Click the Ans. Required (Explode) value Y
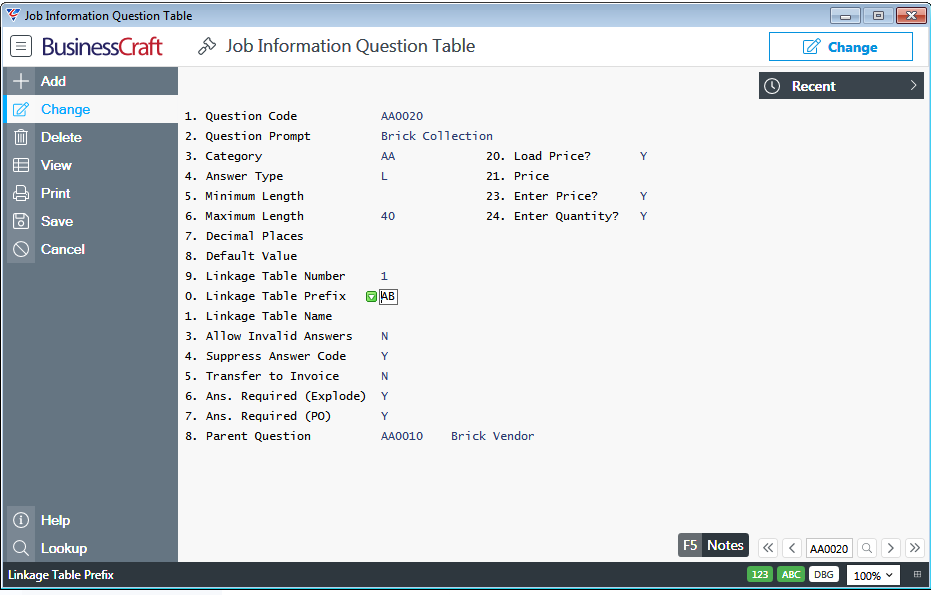 tap(384, 396)
